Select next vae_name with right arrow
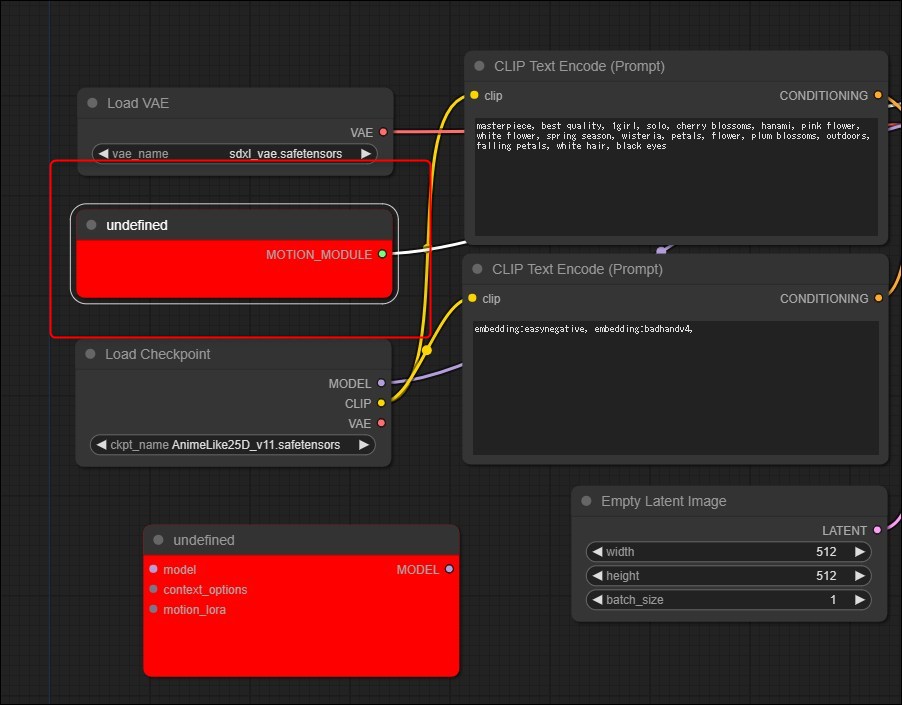The height and width of the screenshot is (705, 902). pyautogui.click(x=365, y=154)
